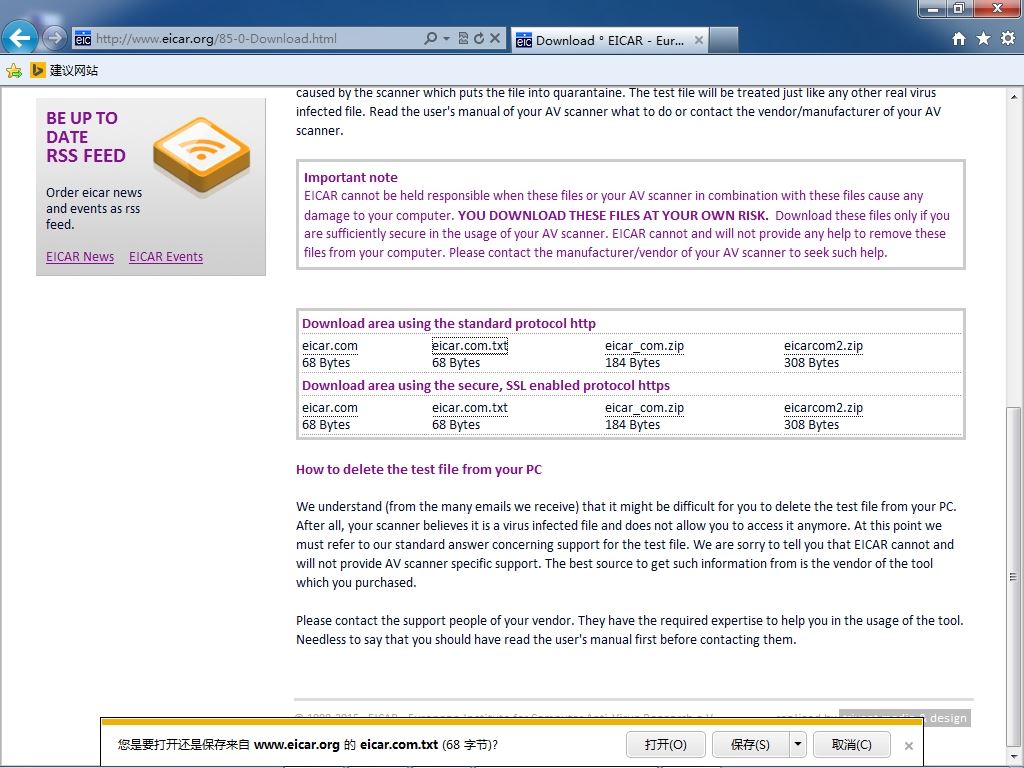Image resolution: width=1024 pixels, height=768 pixels.
Task: Stop loading with the X in address bar
Action: click(x=495, y=39)
